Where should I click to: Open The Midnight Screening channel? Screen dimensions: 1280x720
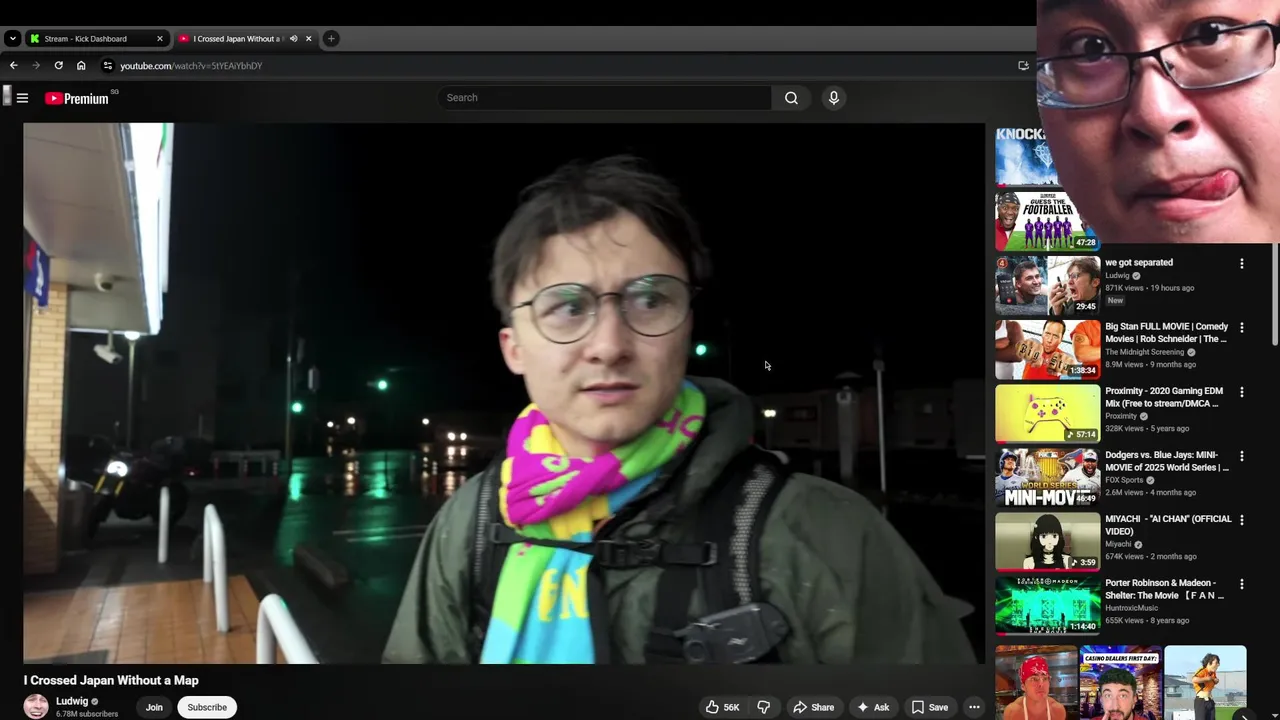click(1145, 352)
